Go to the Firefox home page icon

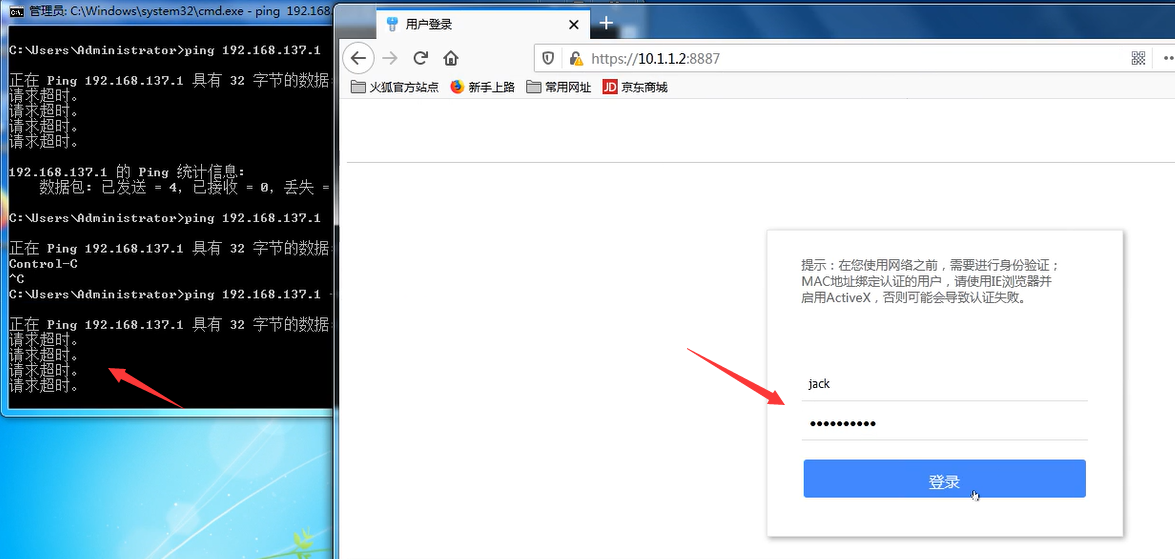[450, 58]
